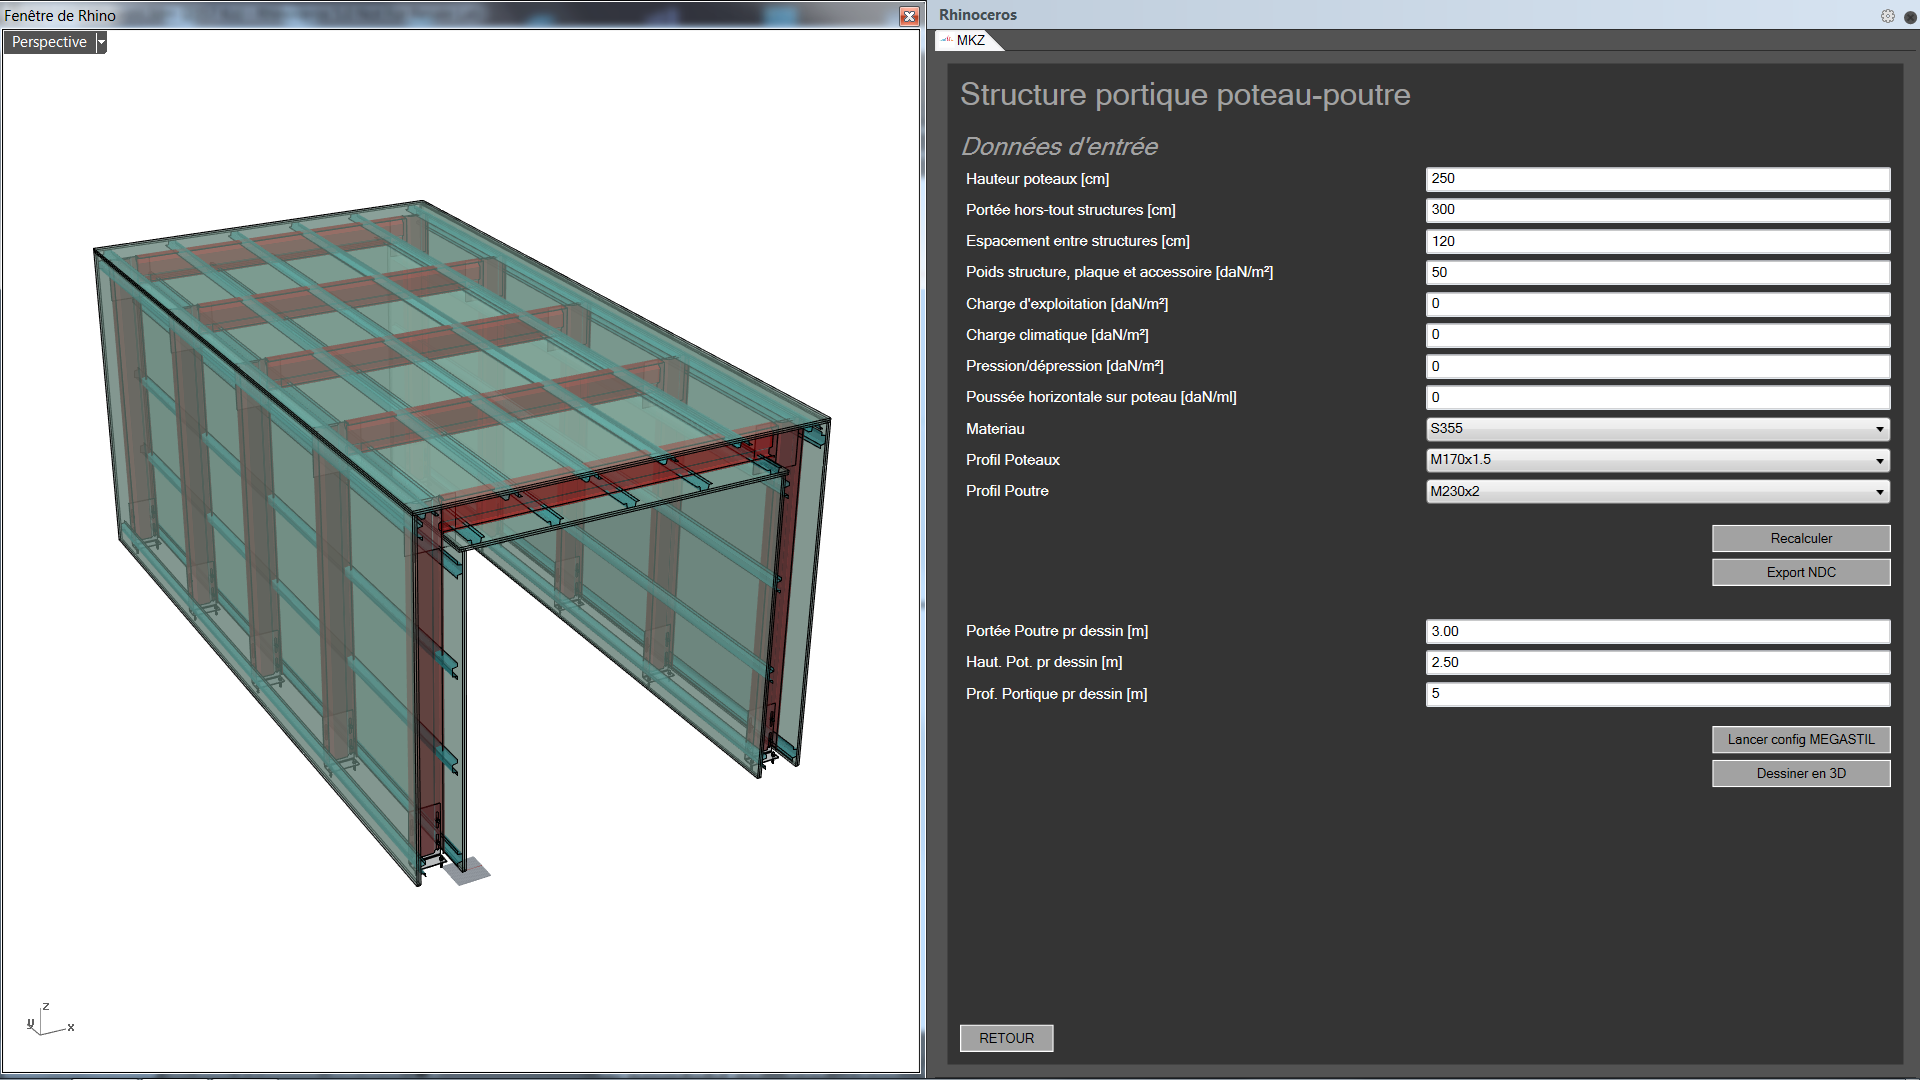Close the Fenêtre de Rhino window
The height and width of the screenshot is (1080, 1920).
[908, 16]
